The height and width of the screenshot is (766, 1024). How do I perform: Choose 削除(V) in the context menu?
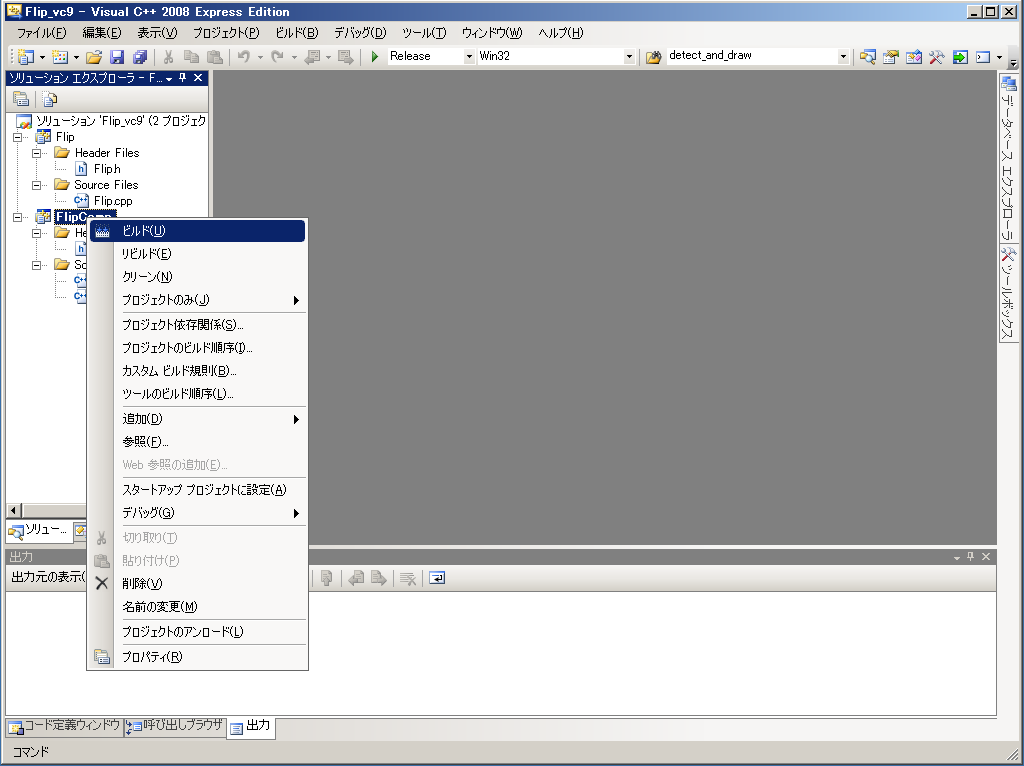[197, 583]
